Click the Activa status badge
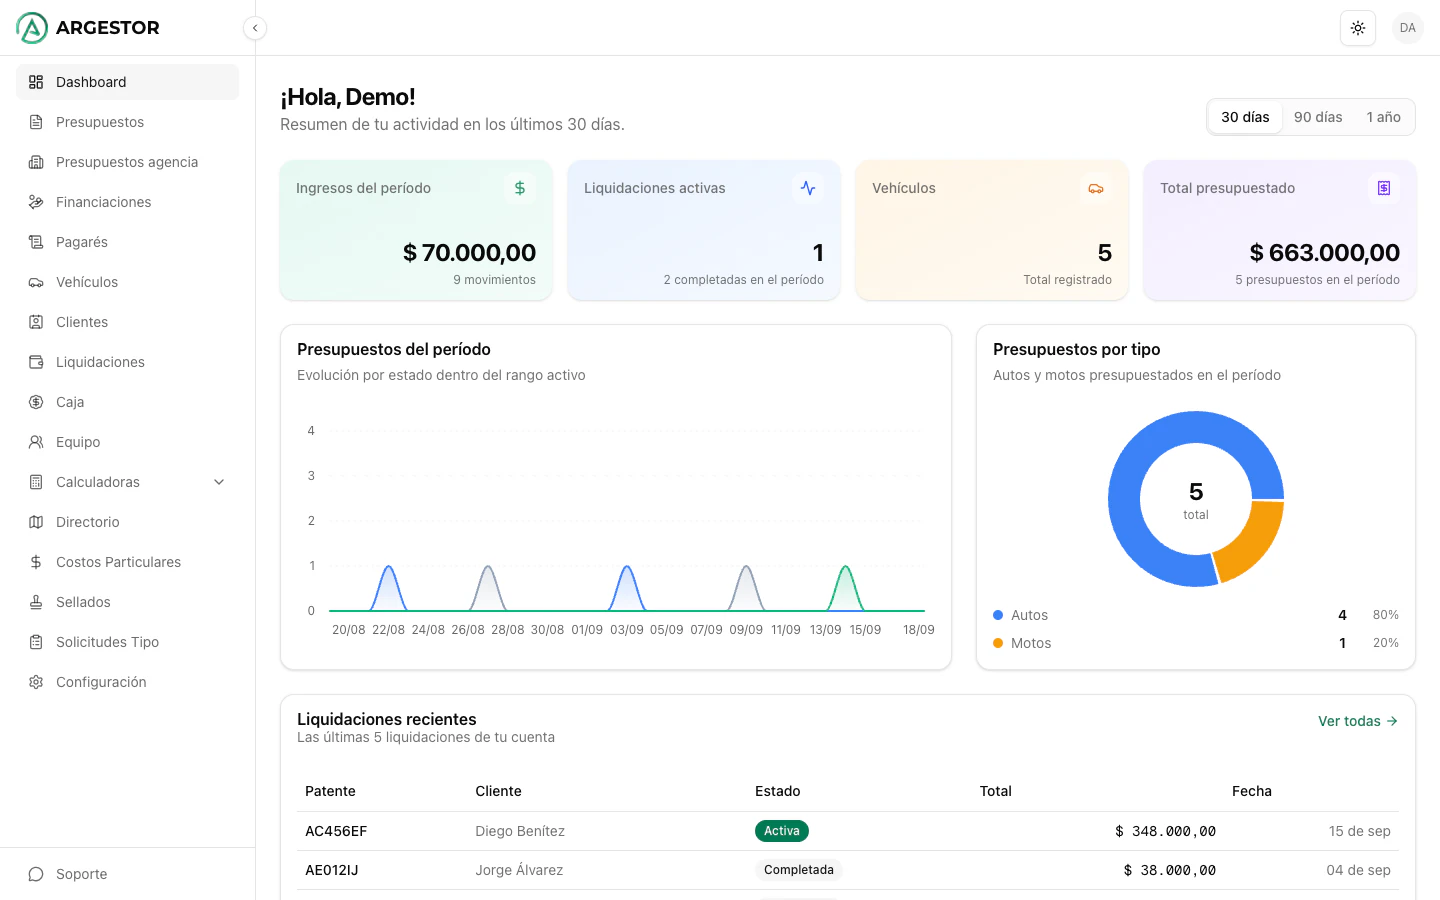Viewport: 1440px width, 900px height. 782,831
